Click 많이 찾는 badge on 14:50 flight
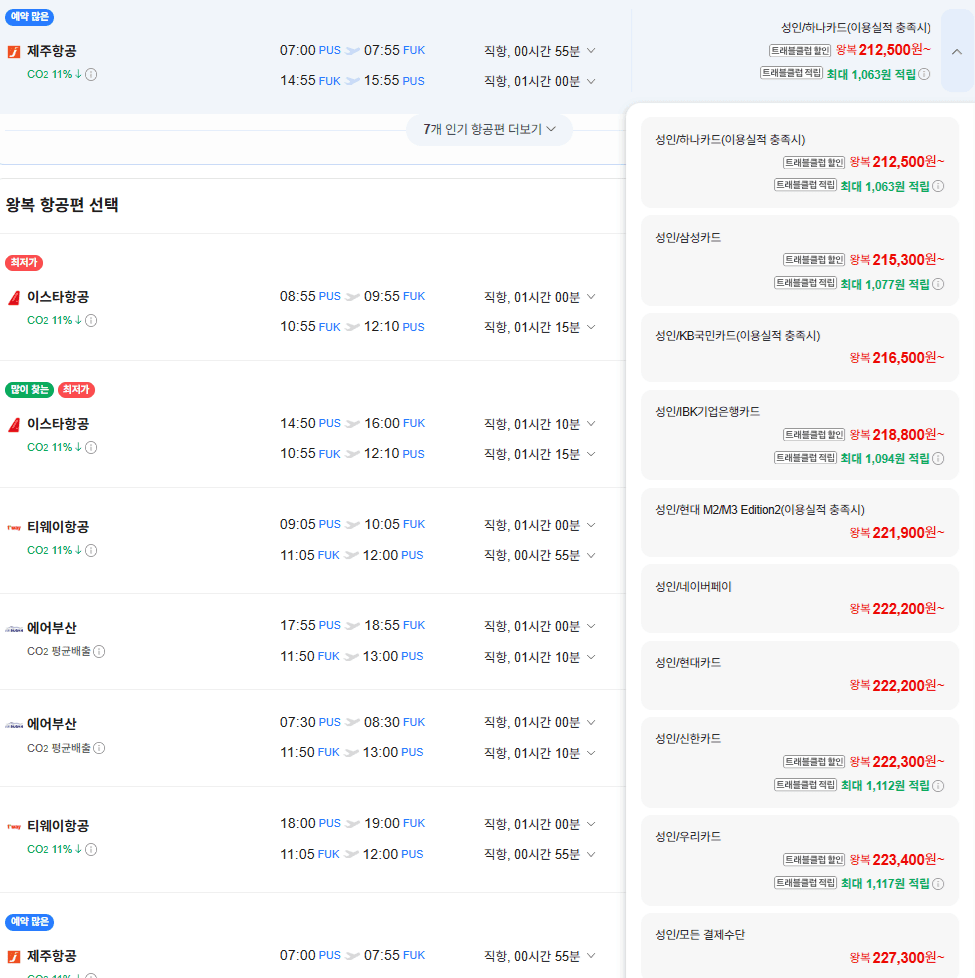The height and width of the screenshot is (978, 975). 29,390
